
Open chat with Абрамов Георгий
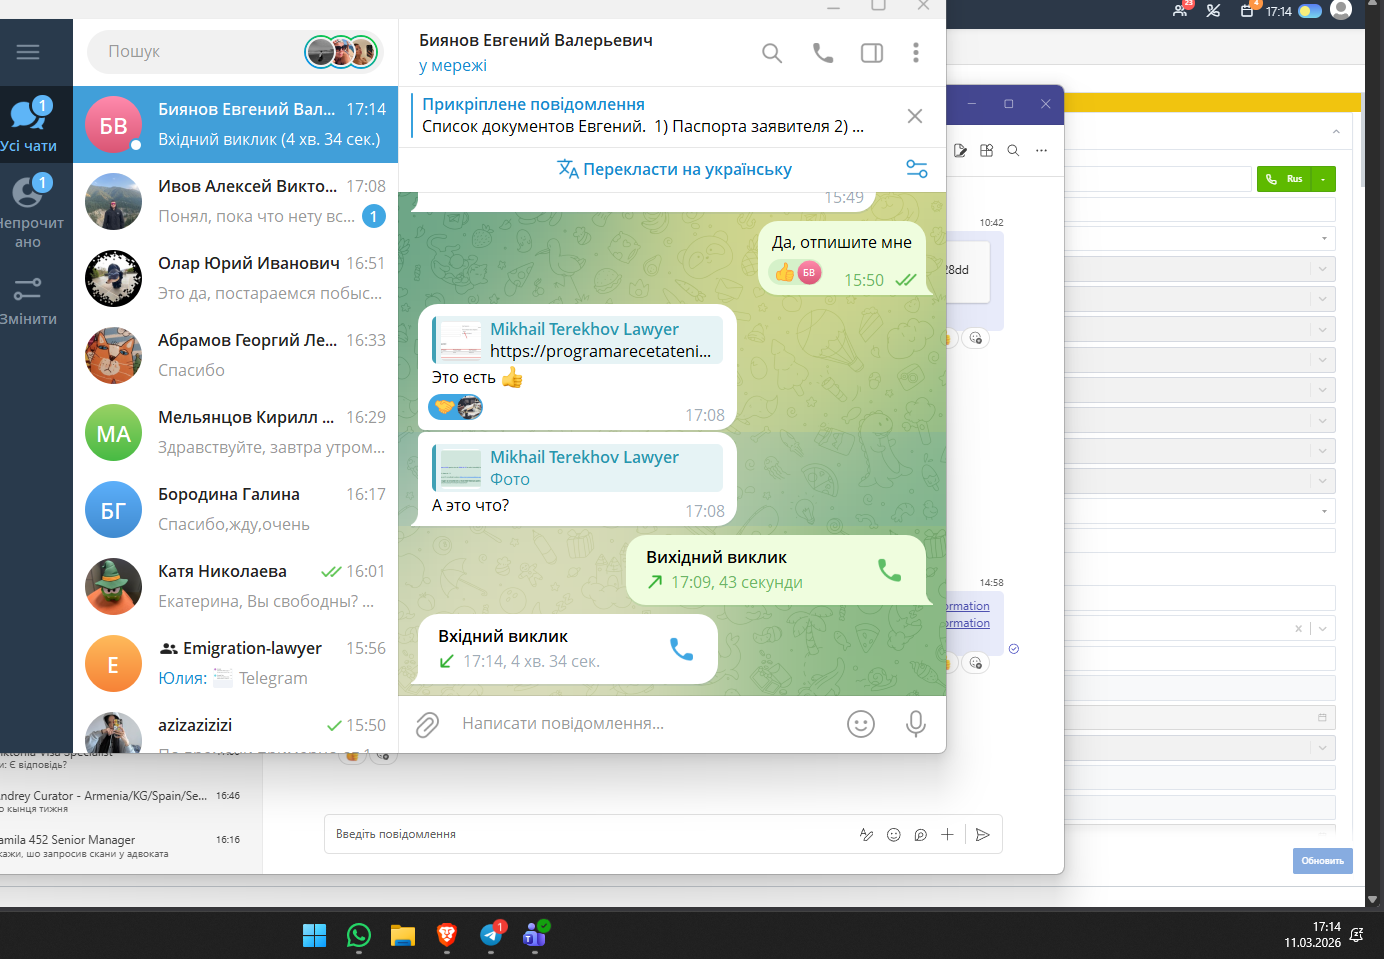236,355
